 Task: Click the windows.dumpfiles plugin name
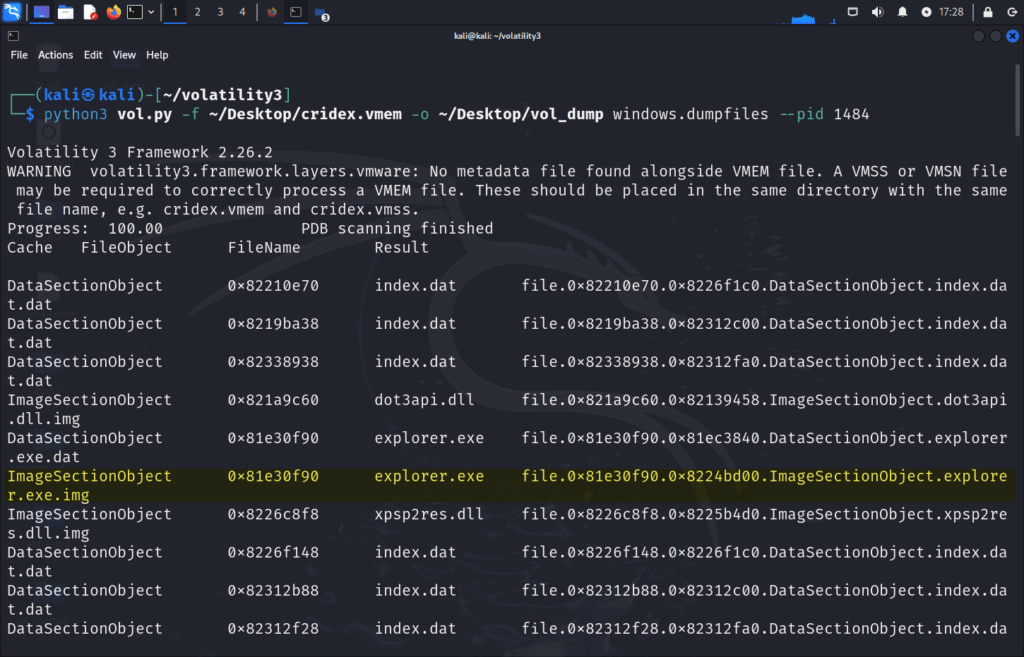[x=690, y=114]
